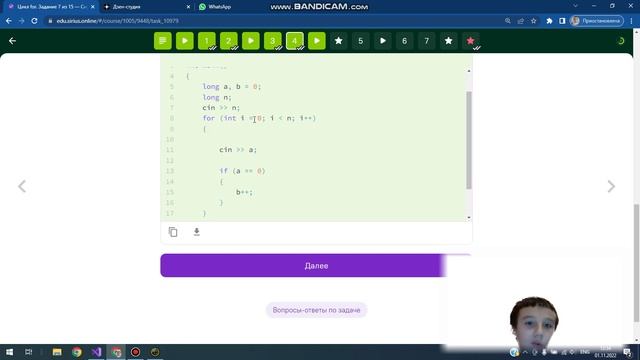Open the lesson text list icon step

coord(162,41)
